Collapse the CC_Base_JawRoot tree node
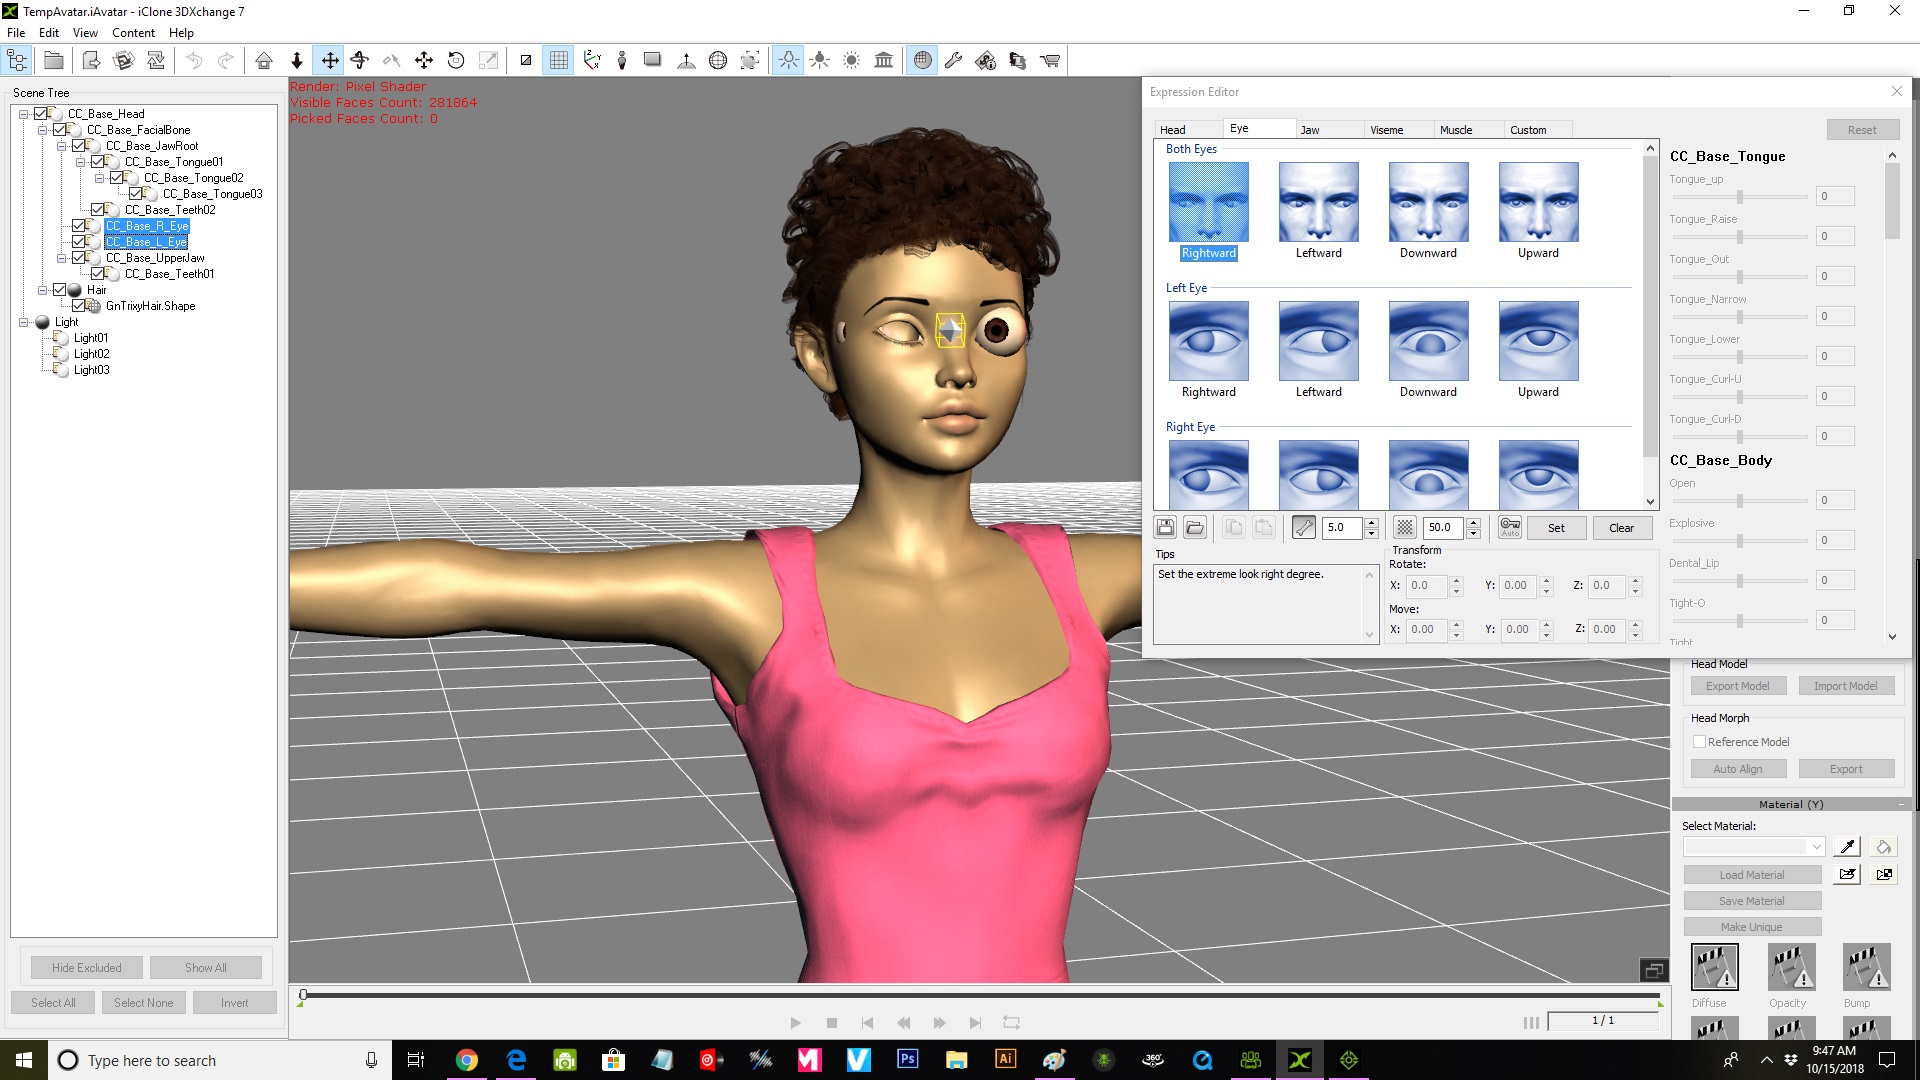 [62, 146]
